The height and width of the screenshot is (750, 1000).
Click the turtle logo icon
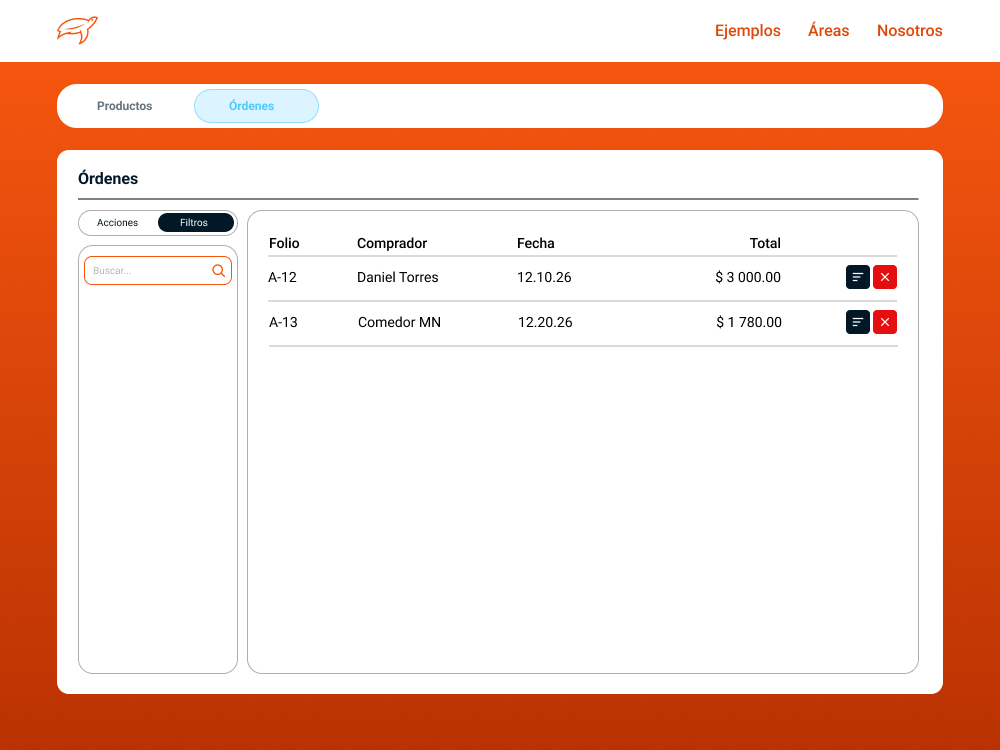(77, 30)
